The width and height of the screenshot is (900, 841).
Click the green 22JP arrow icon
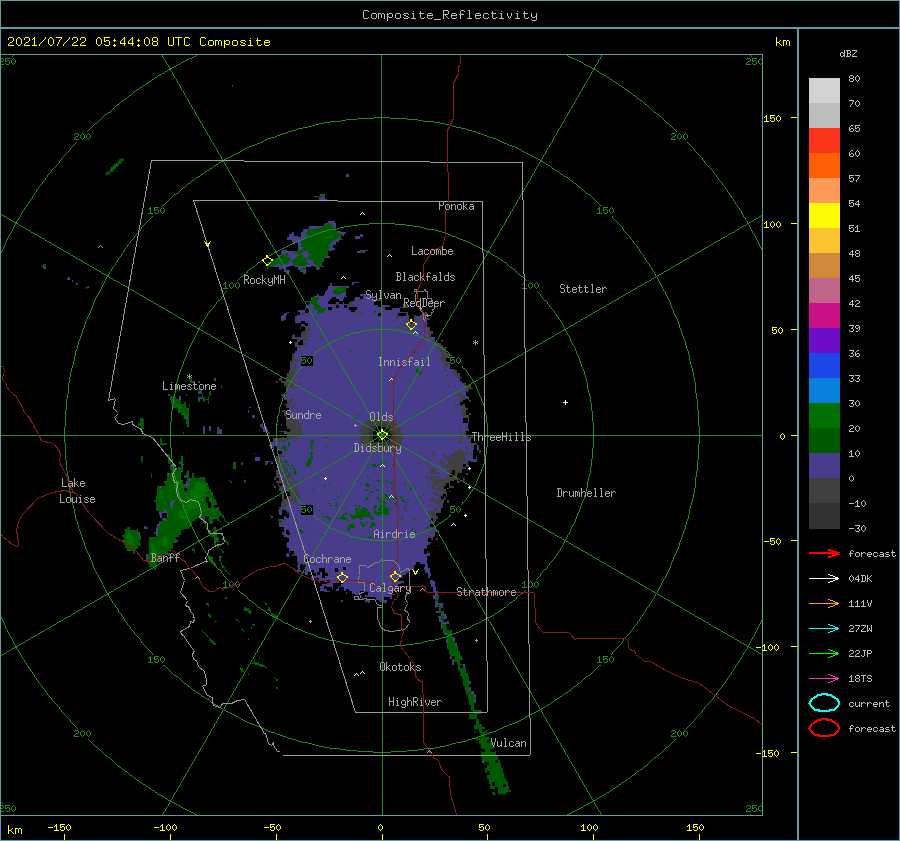824,653
